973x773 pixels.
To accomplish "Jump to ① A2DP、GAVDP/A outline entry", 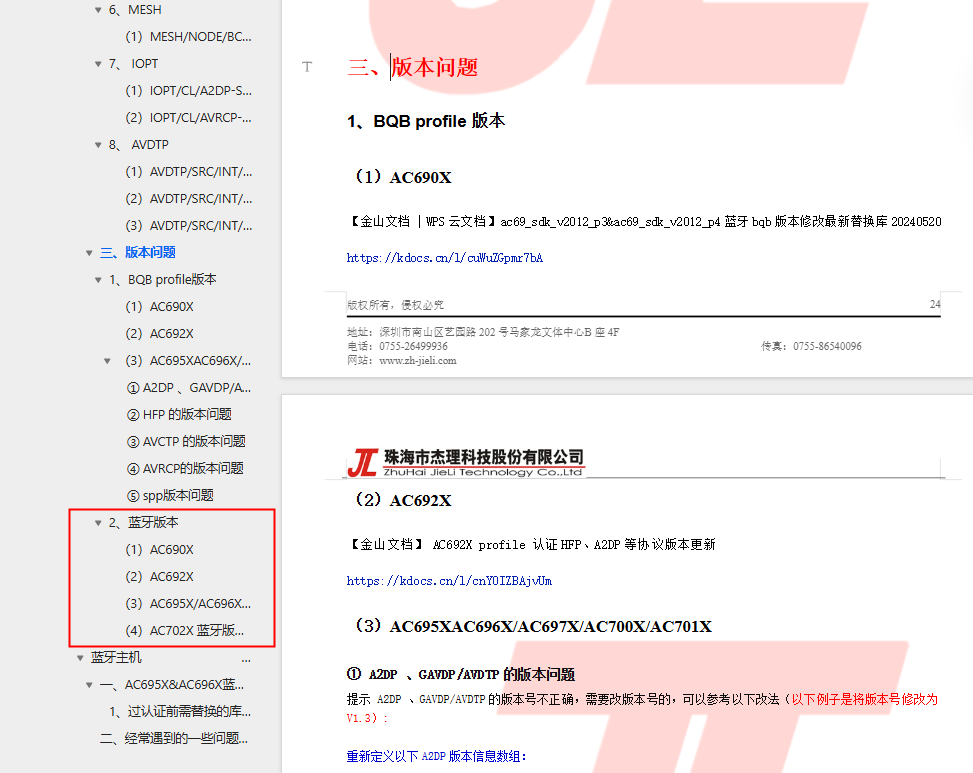I will coord(189,388).
